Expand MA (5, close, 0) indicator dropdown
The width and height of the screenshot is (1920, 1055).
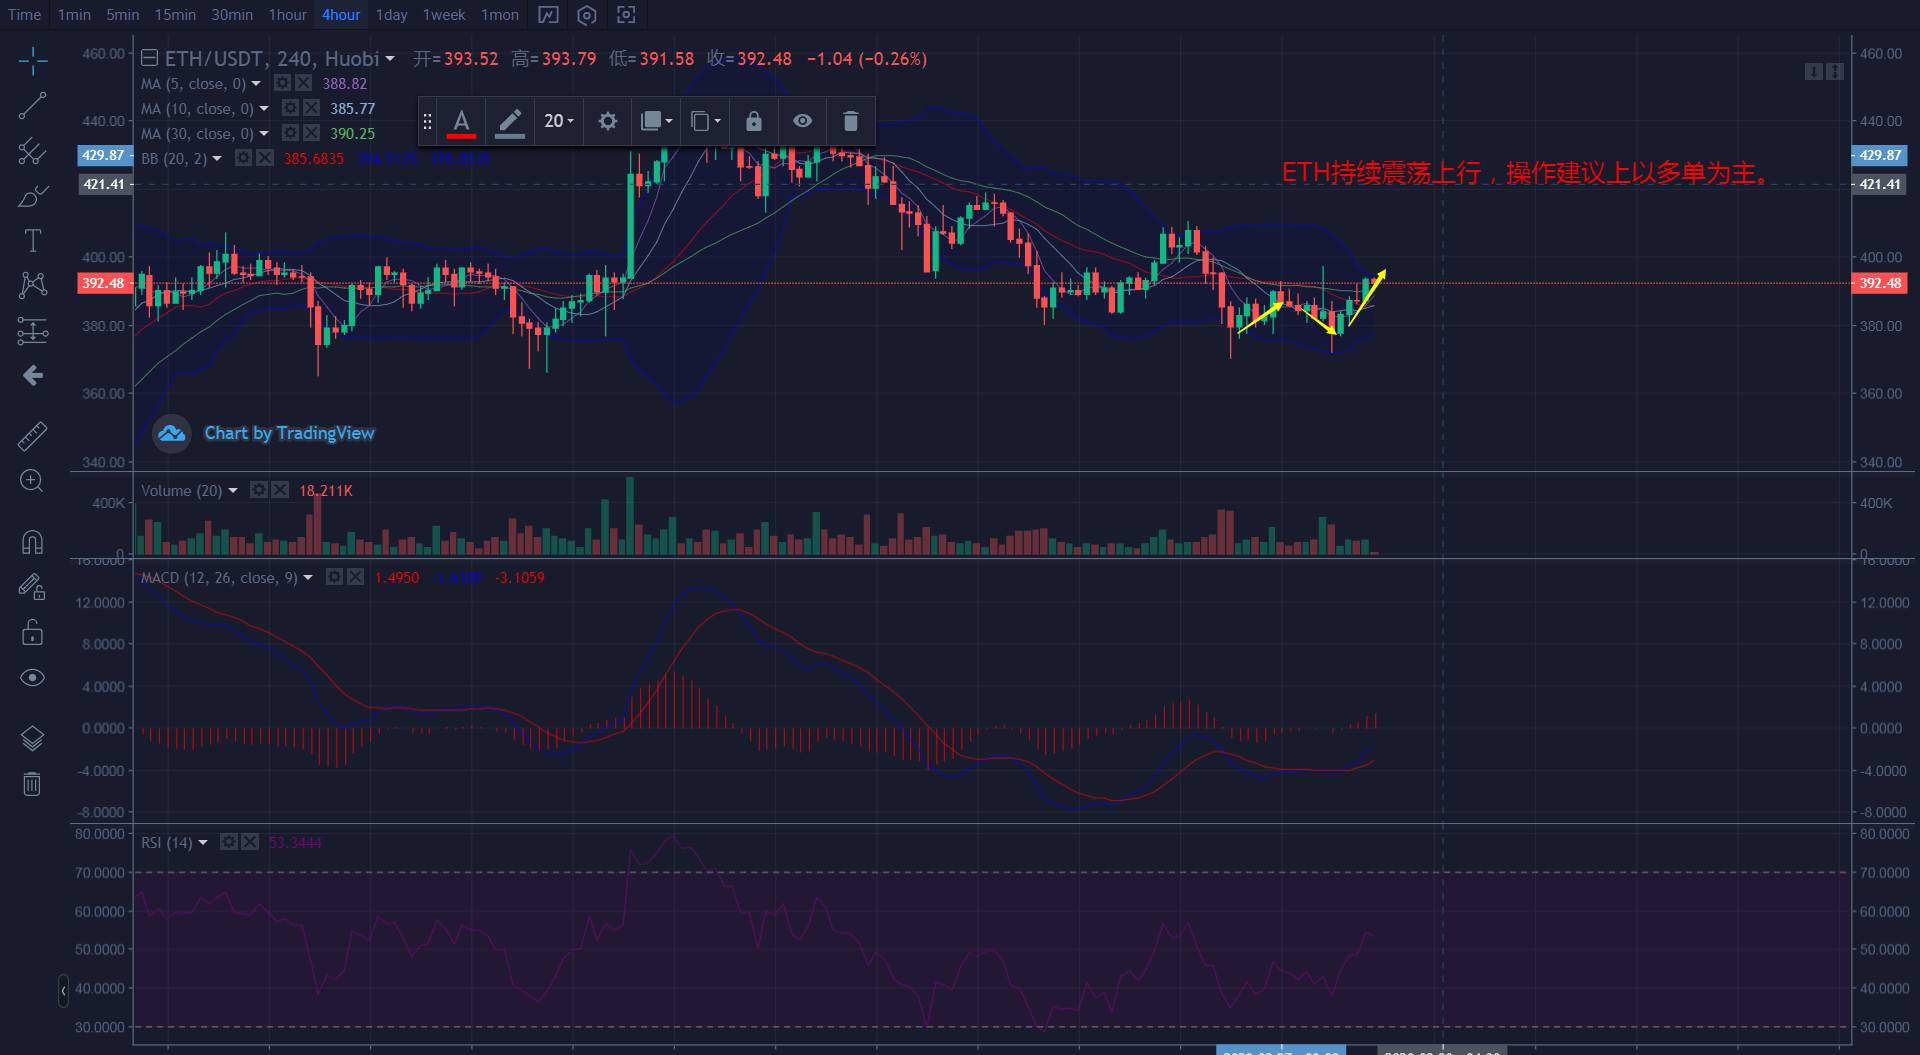(256, 84)
